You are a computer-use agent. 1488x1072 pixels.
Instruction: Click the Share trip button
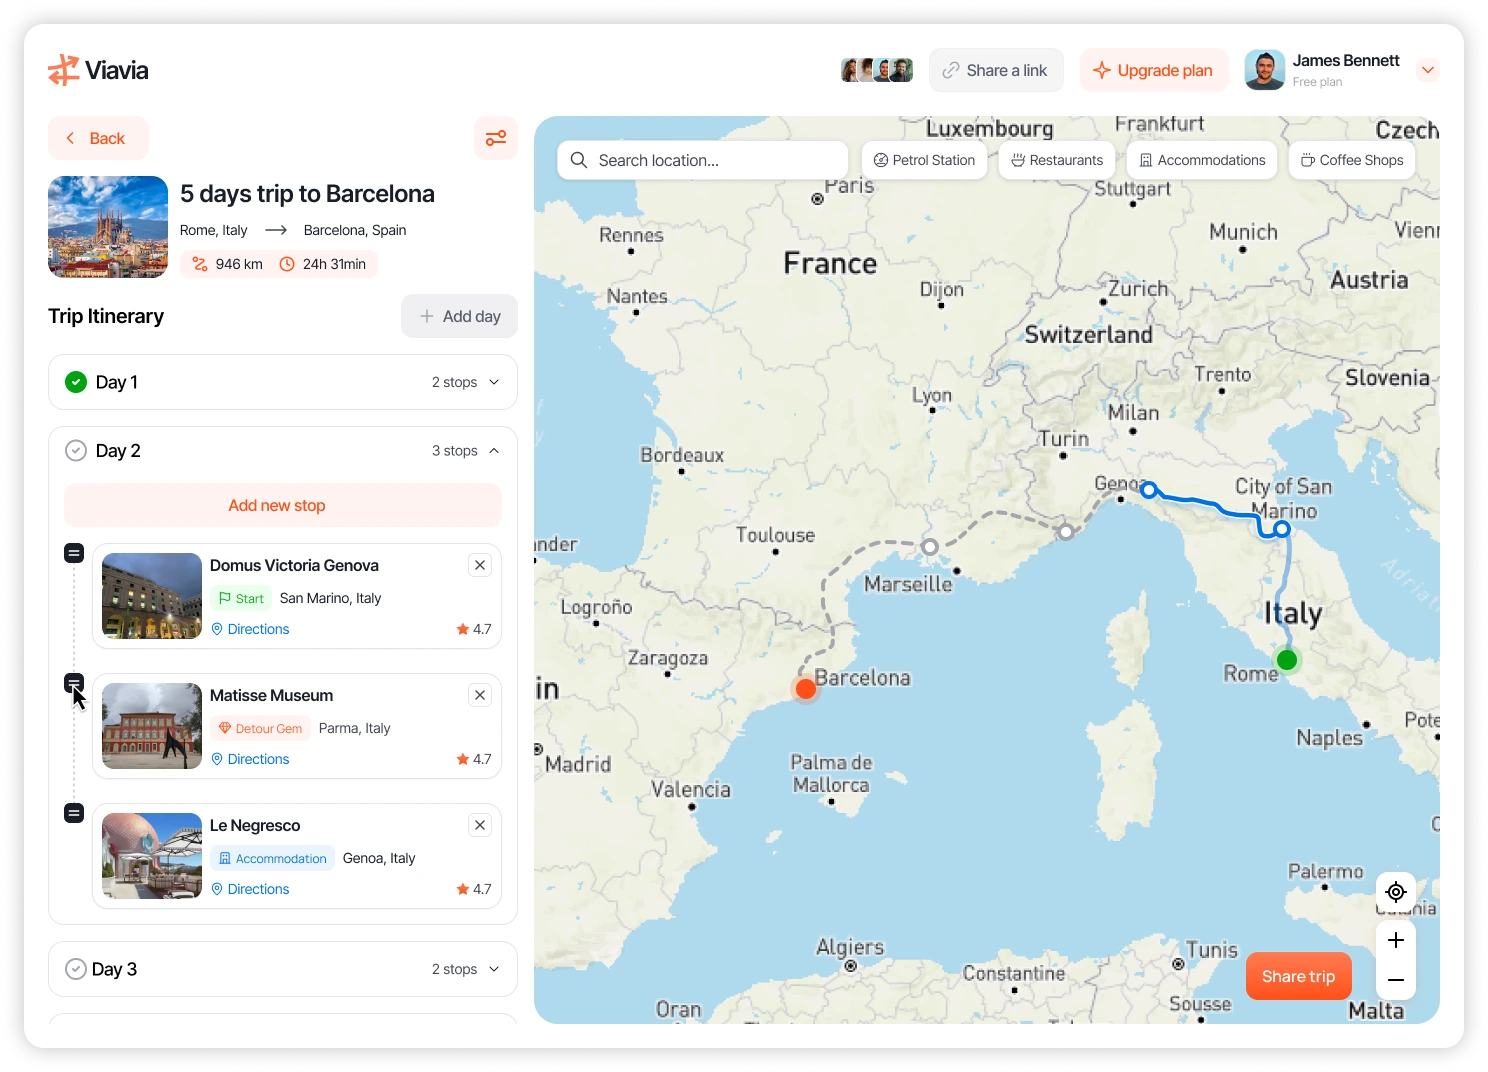1298,976
